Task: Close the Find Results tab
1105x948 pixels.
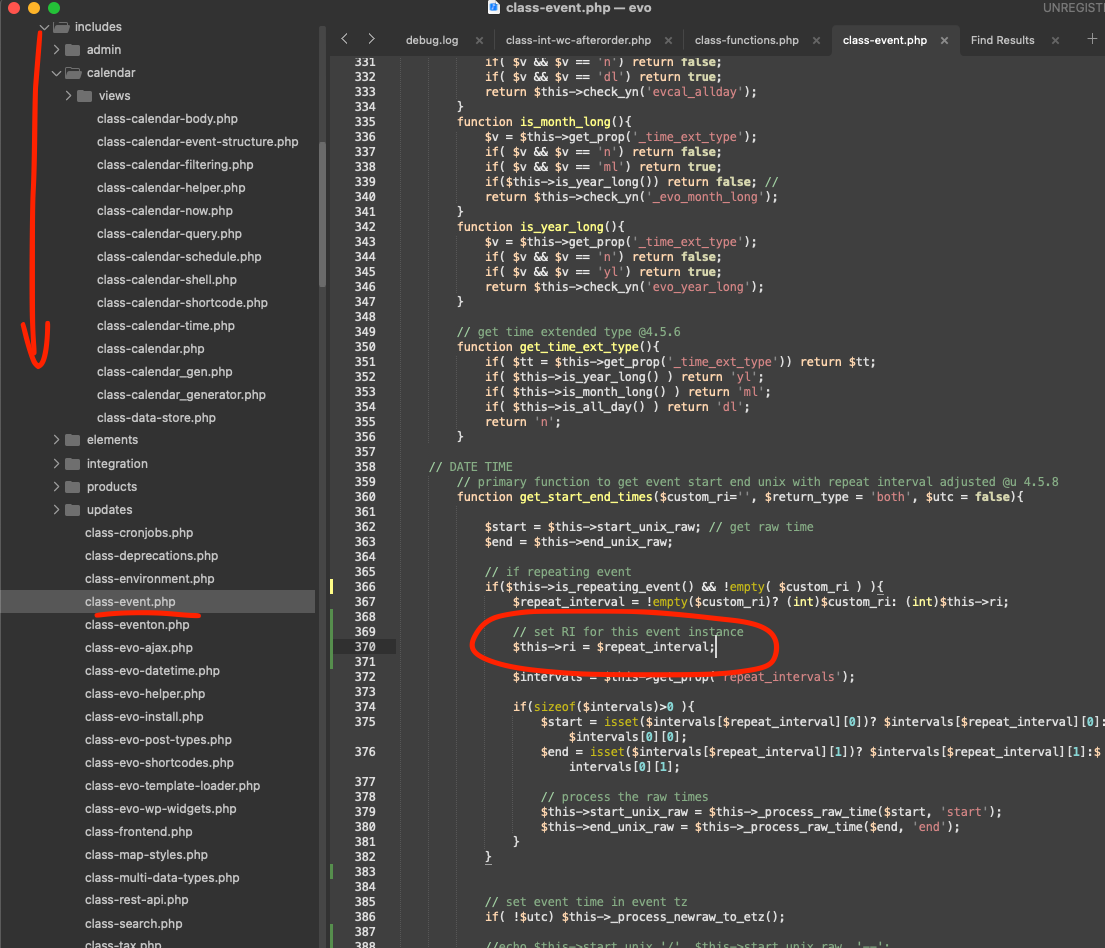Action: pyautogui.click(x=1055, y=41)
